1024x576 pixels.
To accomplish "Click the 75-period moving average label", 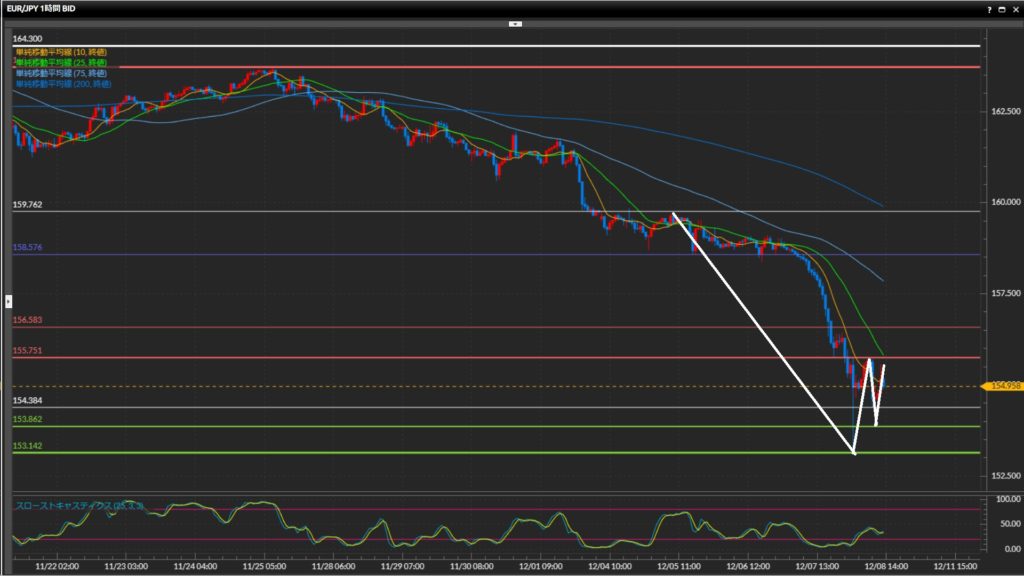I will [60, 74].
